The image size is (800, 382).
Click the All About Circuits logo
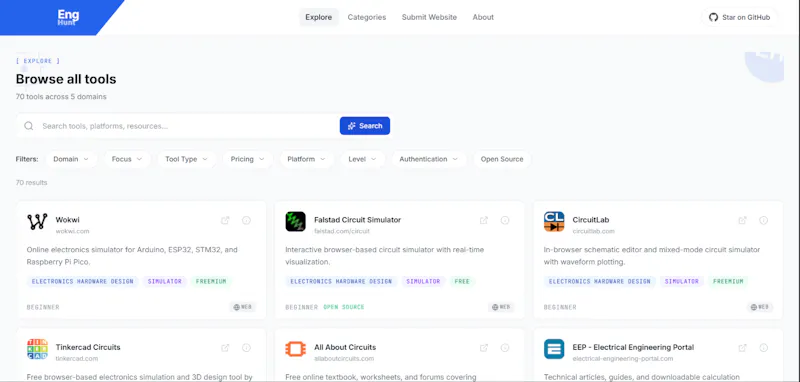point(295,349)
